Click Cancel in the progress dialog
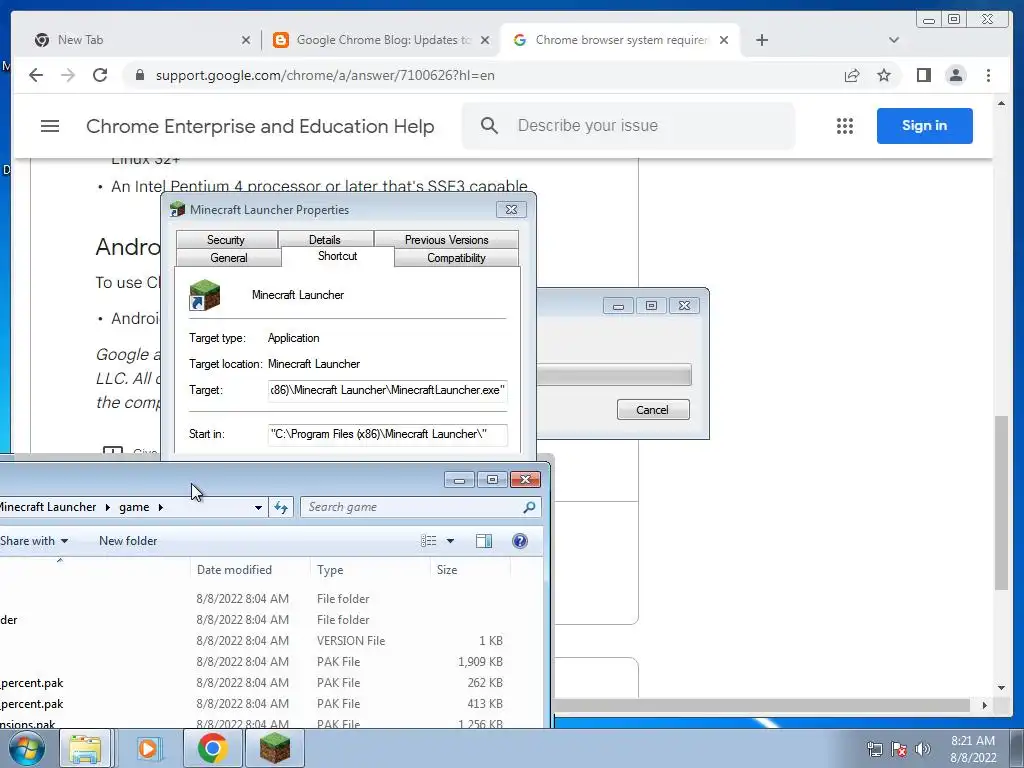The height and width of the screenshot is (768, 1024). pyautogui.click(x=652, y=409)
